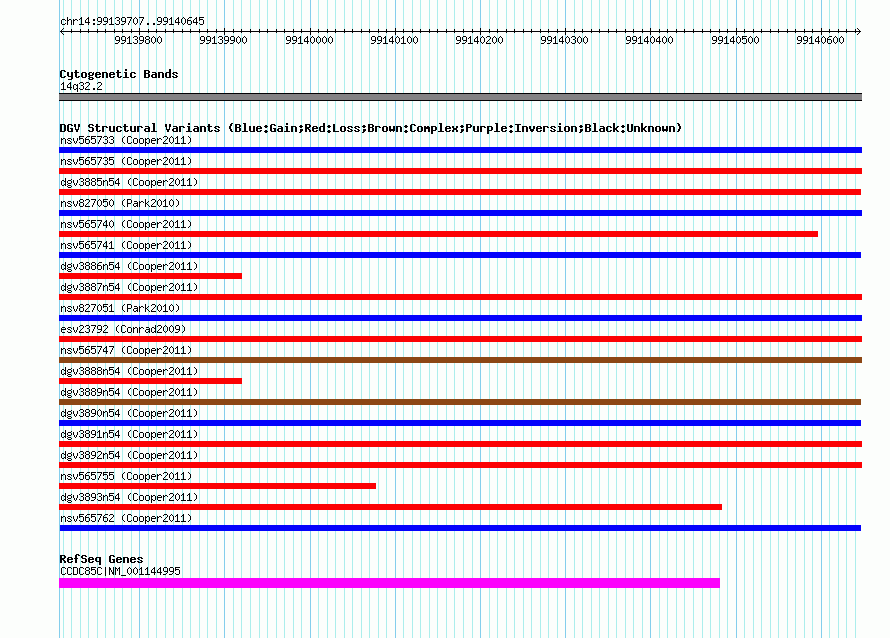
Task: Click the nsv565747 (Cooper2011) label
Action: (x=126, y=350)
